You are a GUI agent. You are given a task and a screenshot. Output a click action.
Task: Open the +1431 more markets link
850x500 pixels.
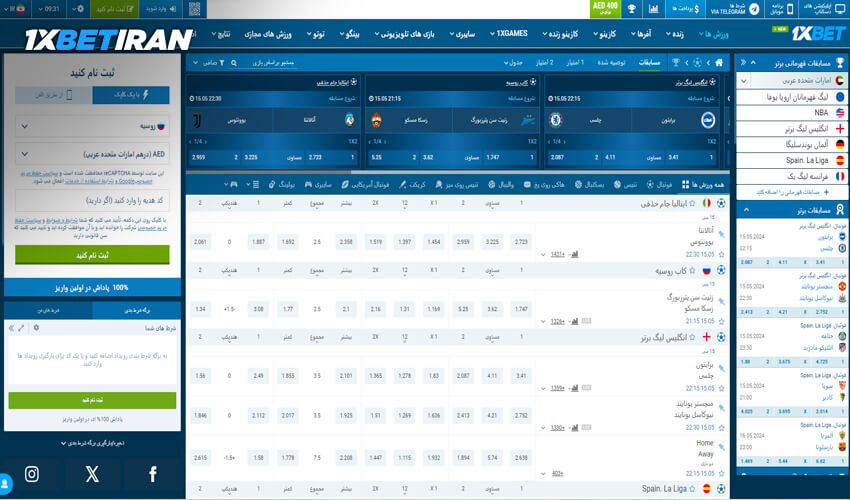coord(558,254)
